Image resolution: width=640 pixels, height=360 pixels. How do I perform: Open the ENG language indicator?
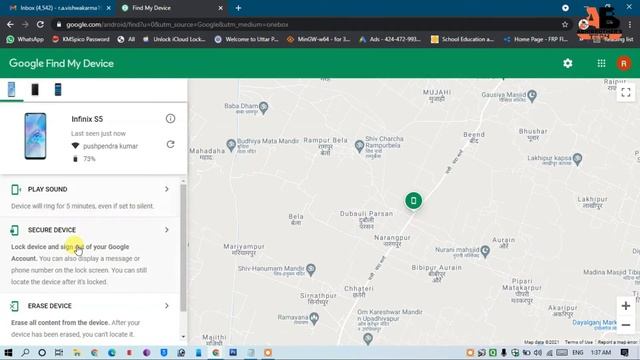click(x=578, y=352)
